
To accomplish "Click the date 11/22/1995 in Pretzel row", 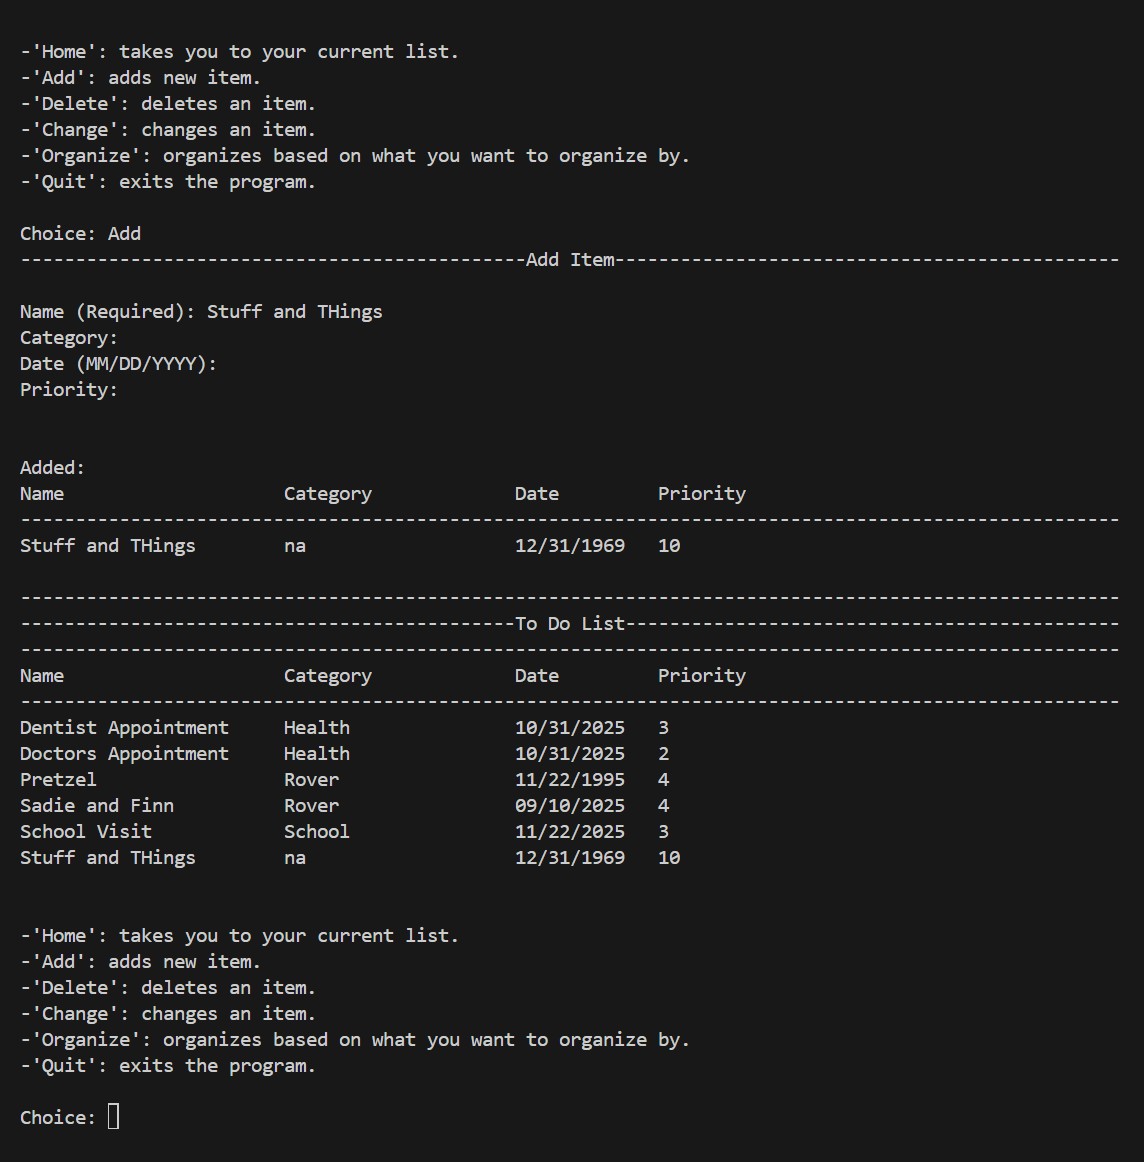I will [x=569, y=780].
